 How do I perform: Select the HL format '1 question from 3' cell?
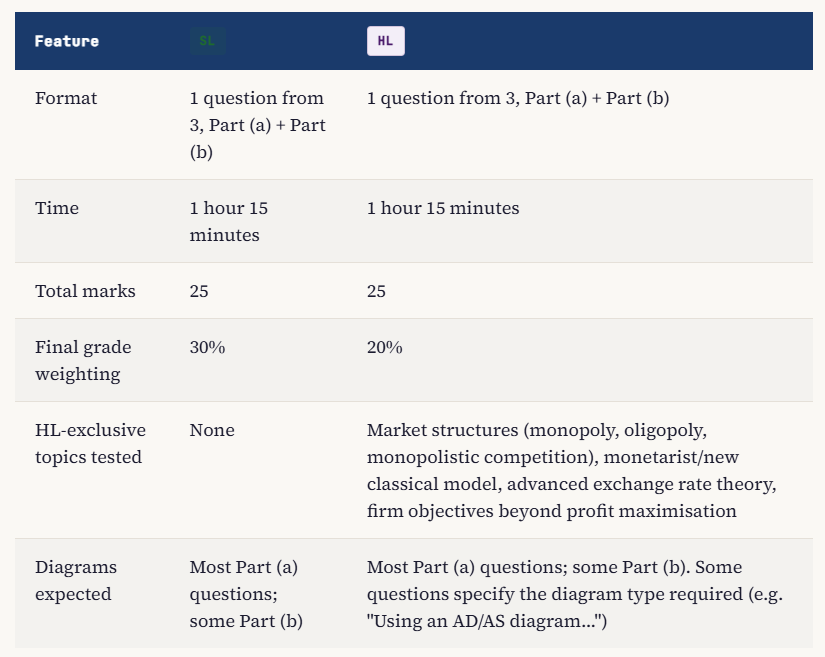[518, 98]
